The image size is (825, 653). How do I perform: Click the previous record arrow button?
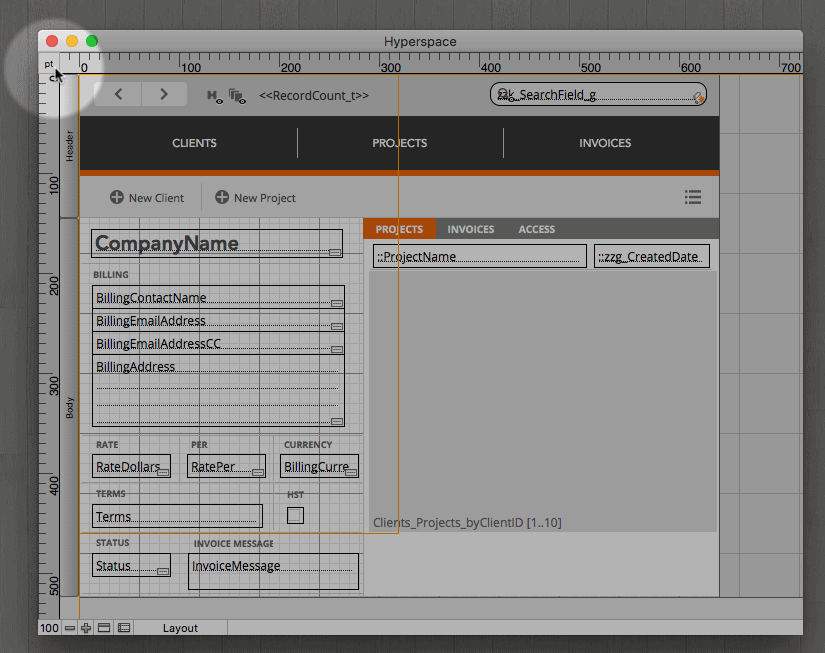pos(118,94)
